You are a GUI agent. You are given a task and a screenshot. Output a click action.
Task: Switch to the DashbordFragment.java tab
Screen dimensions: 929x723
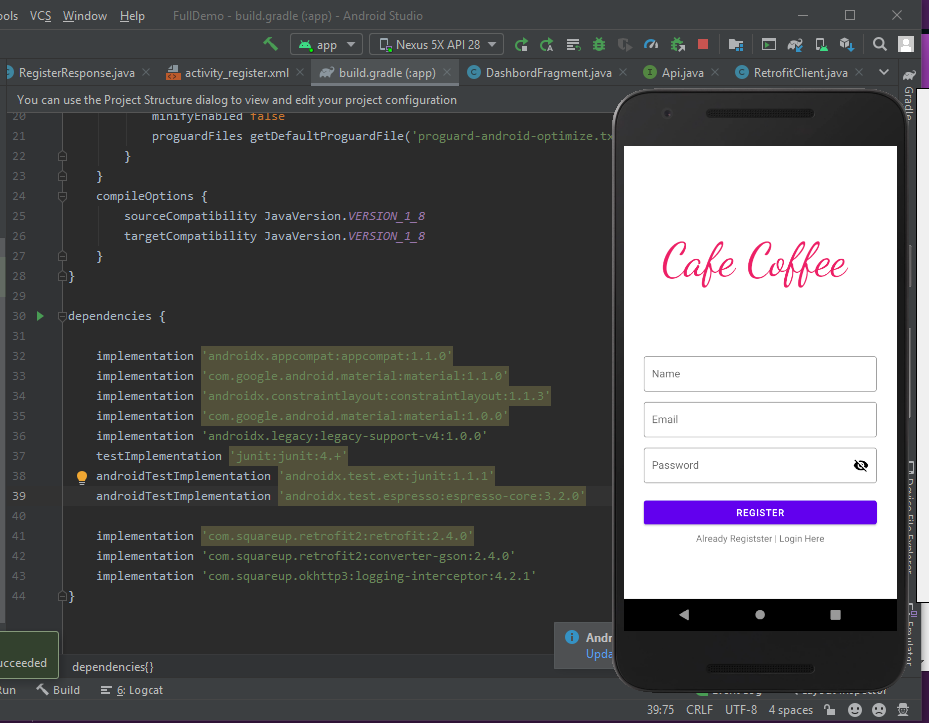click(548, 73)
